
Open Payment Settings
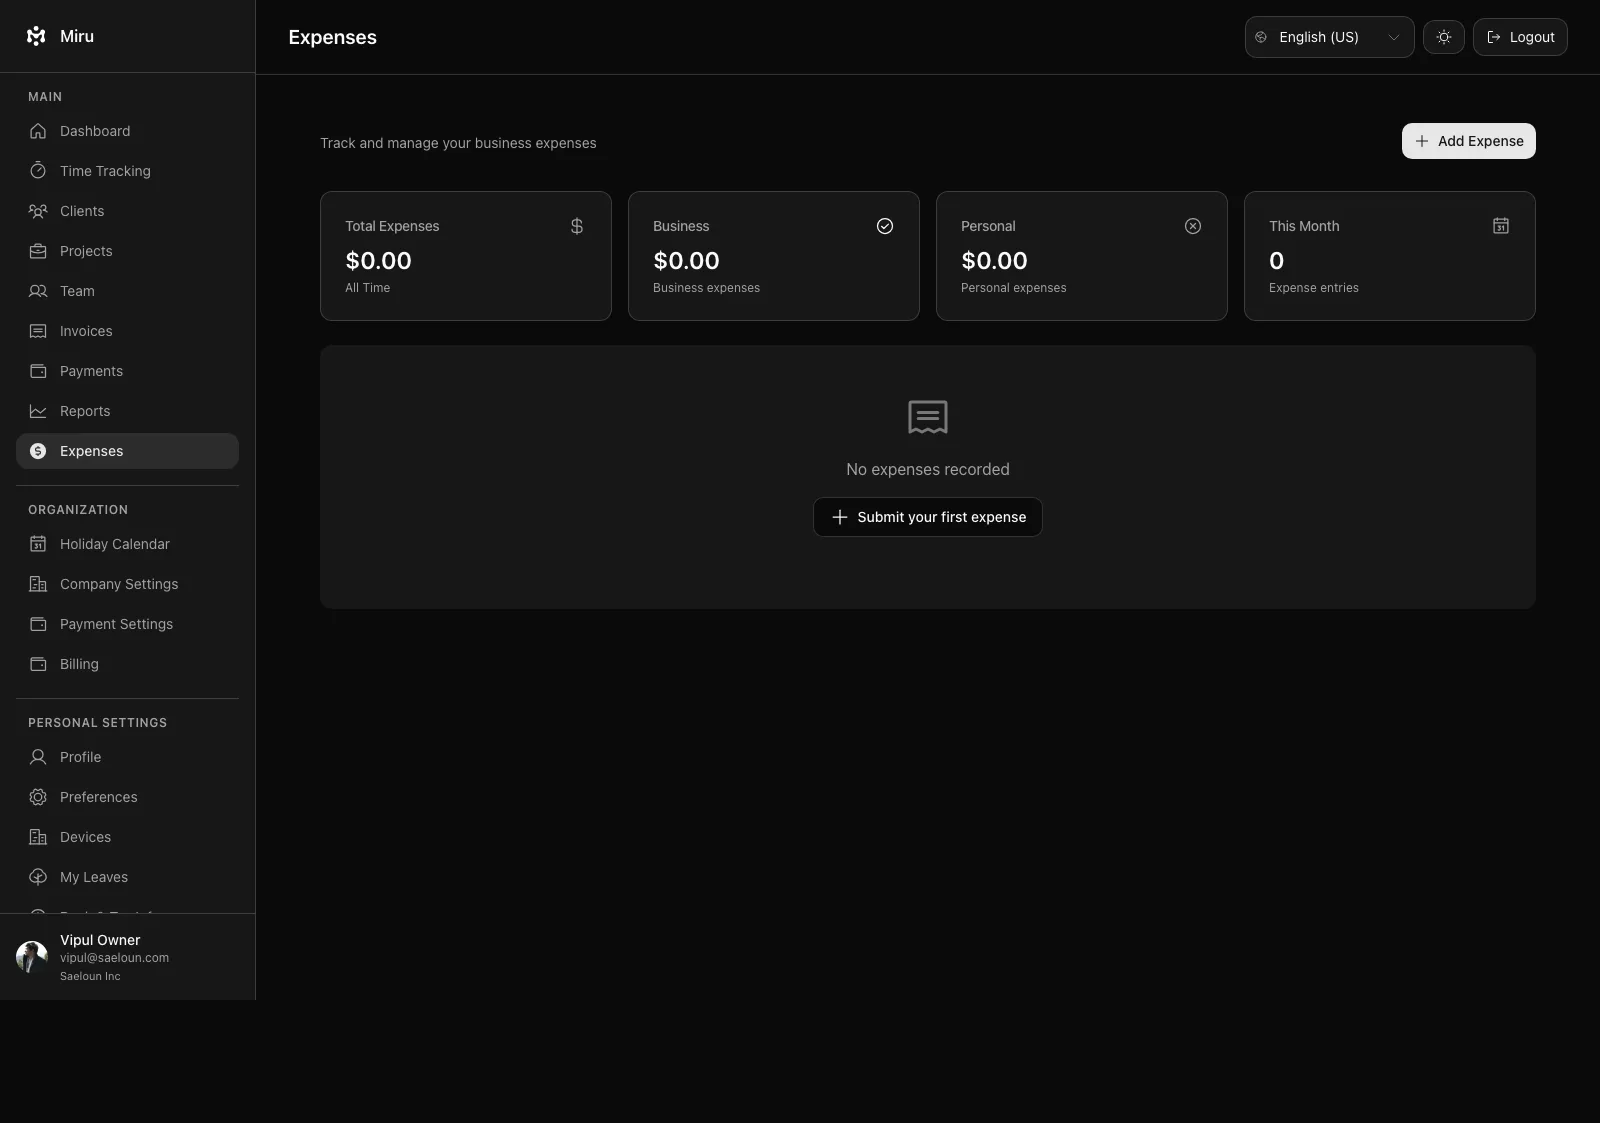pos(127,624)
